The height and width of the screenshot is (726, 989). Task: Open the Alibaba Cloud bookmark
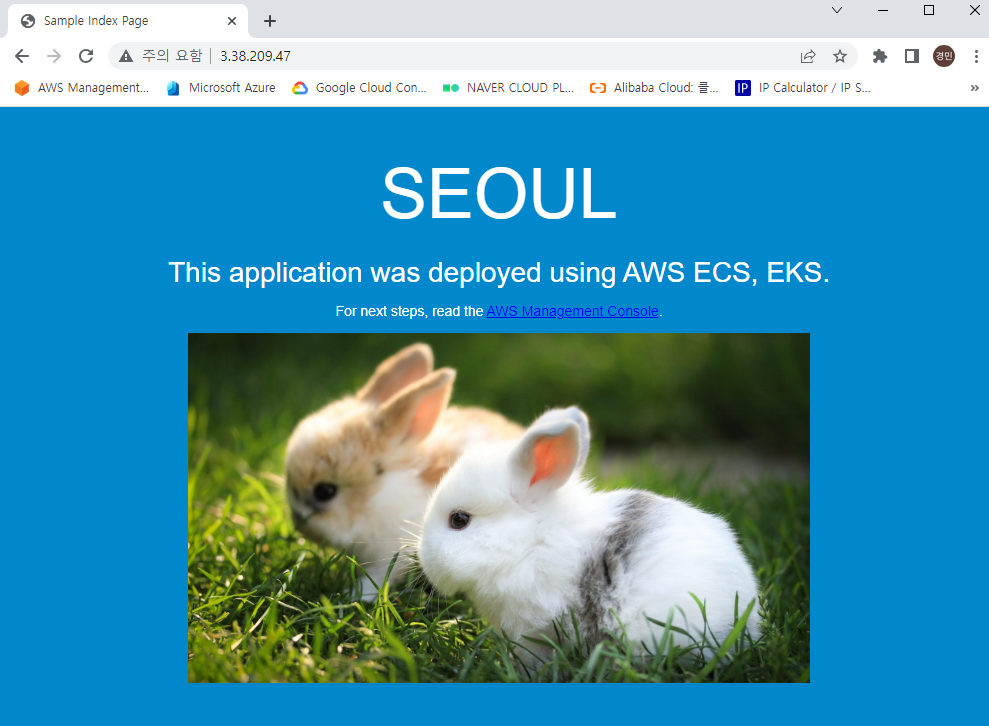click(654, 88)
